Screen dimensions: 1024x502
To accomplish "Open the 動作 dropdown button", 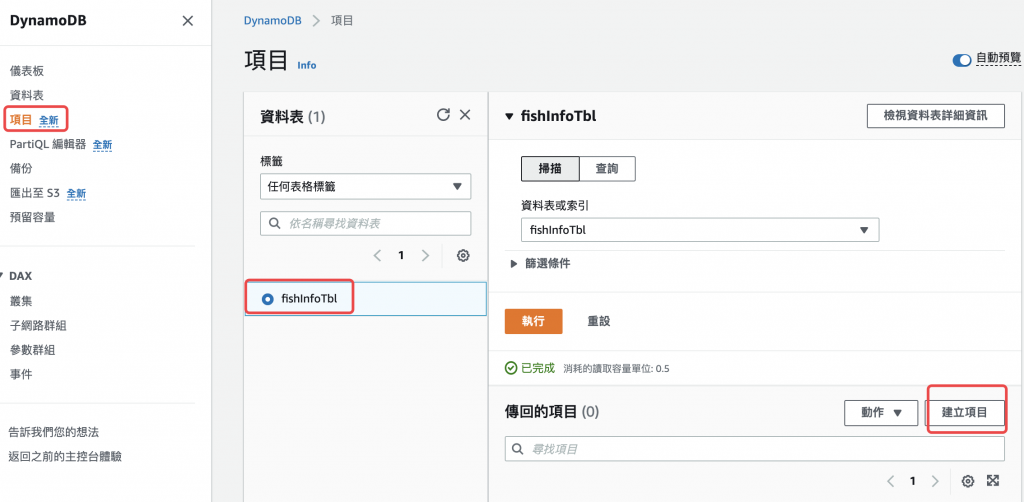I will (x=880, y=413).
